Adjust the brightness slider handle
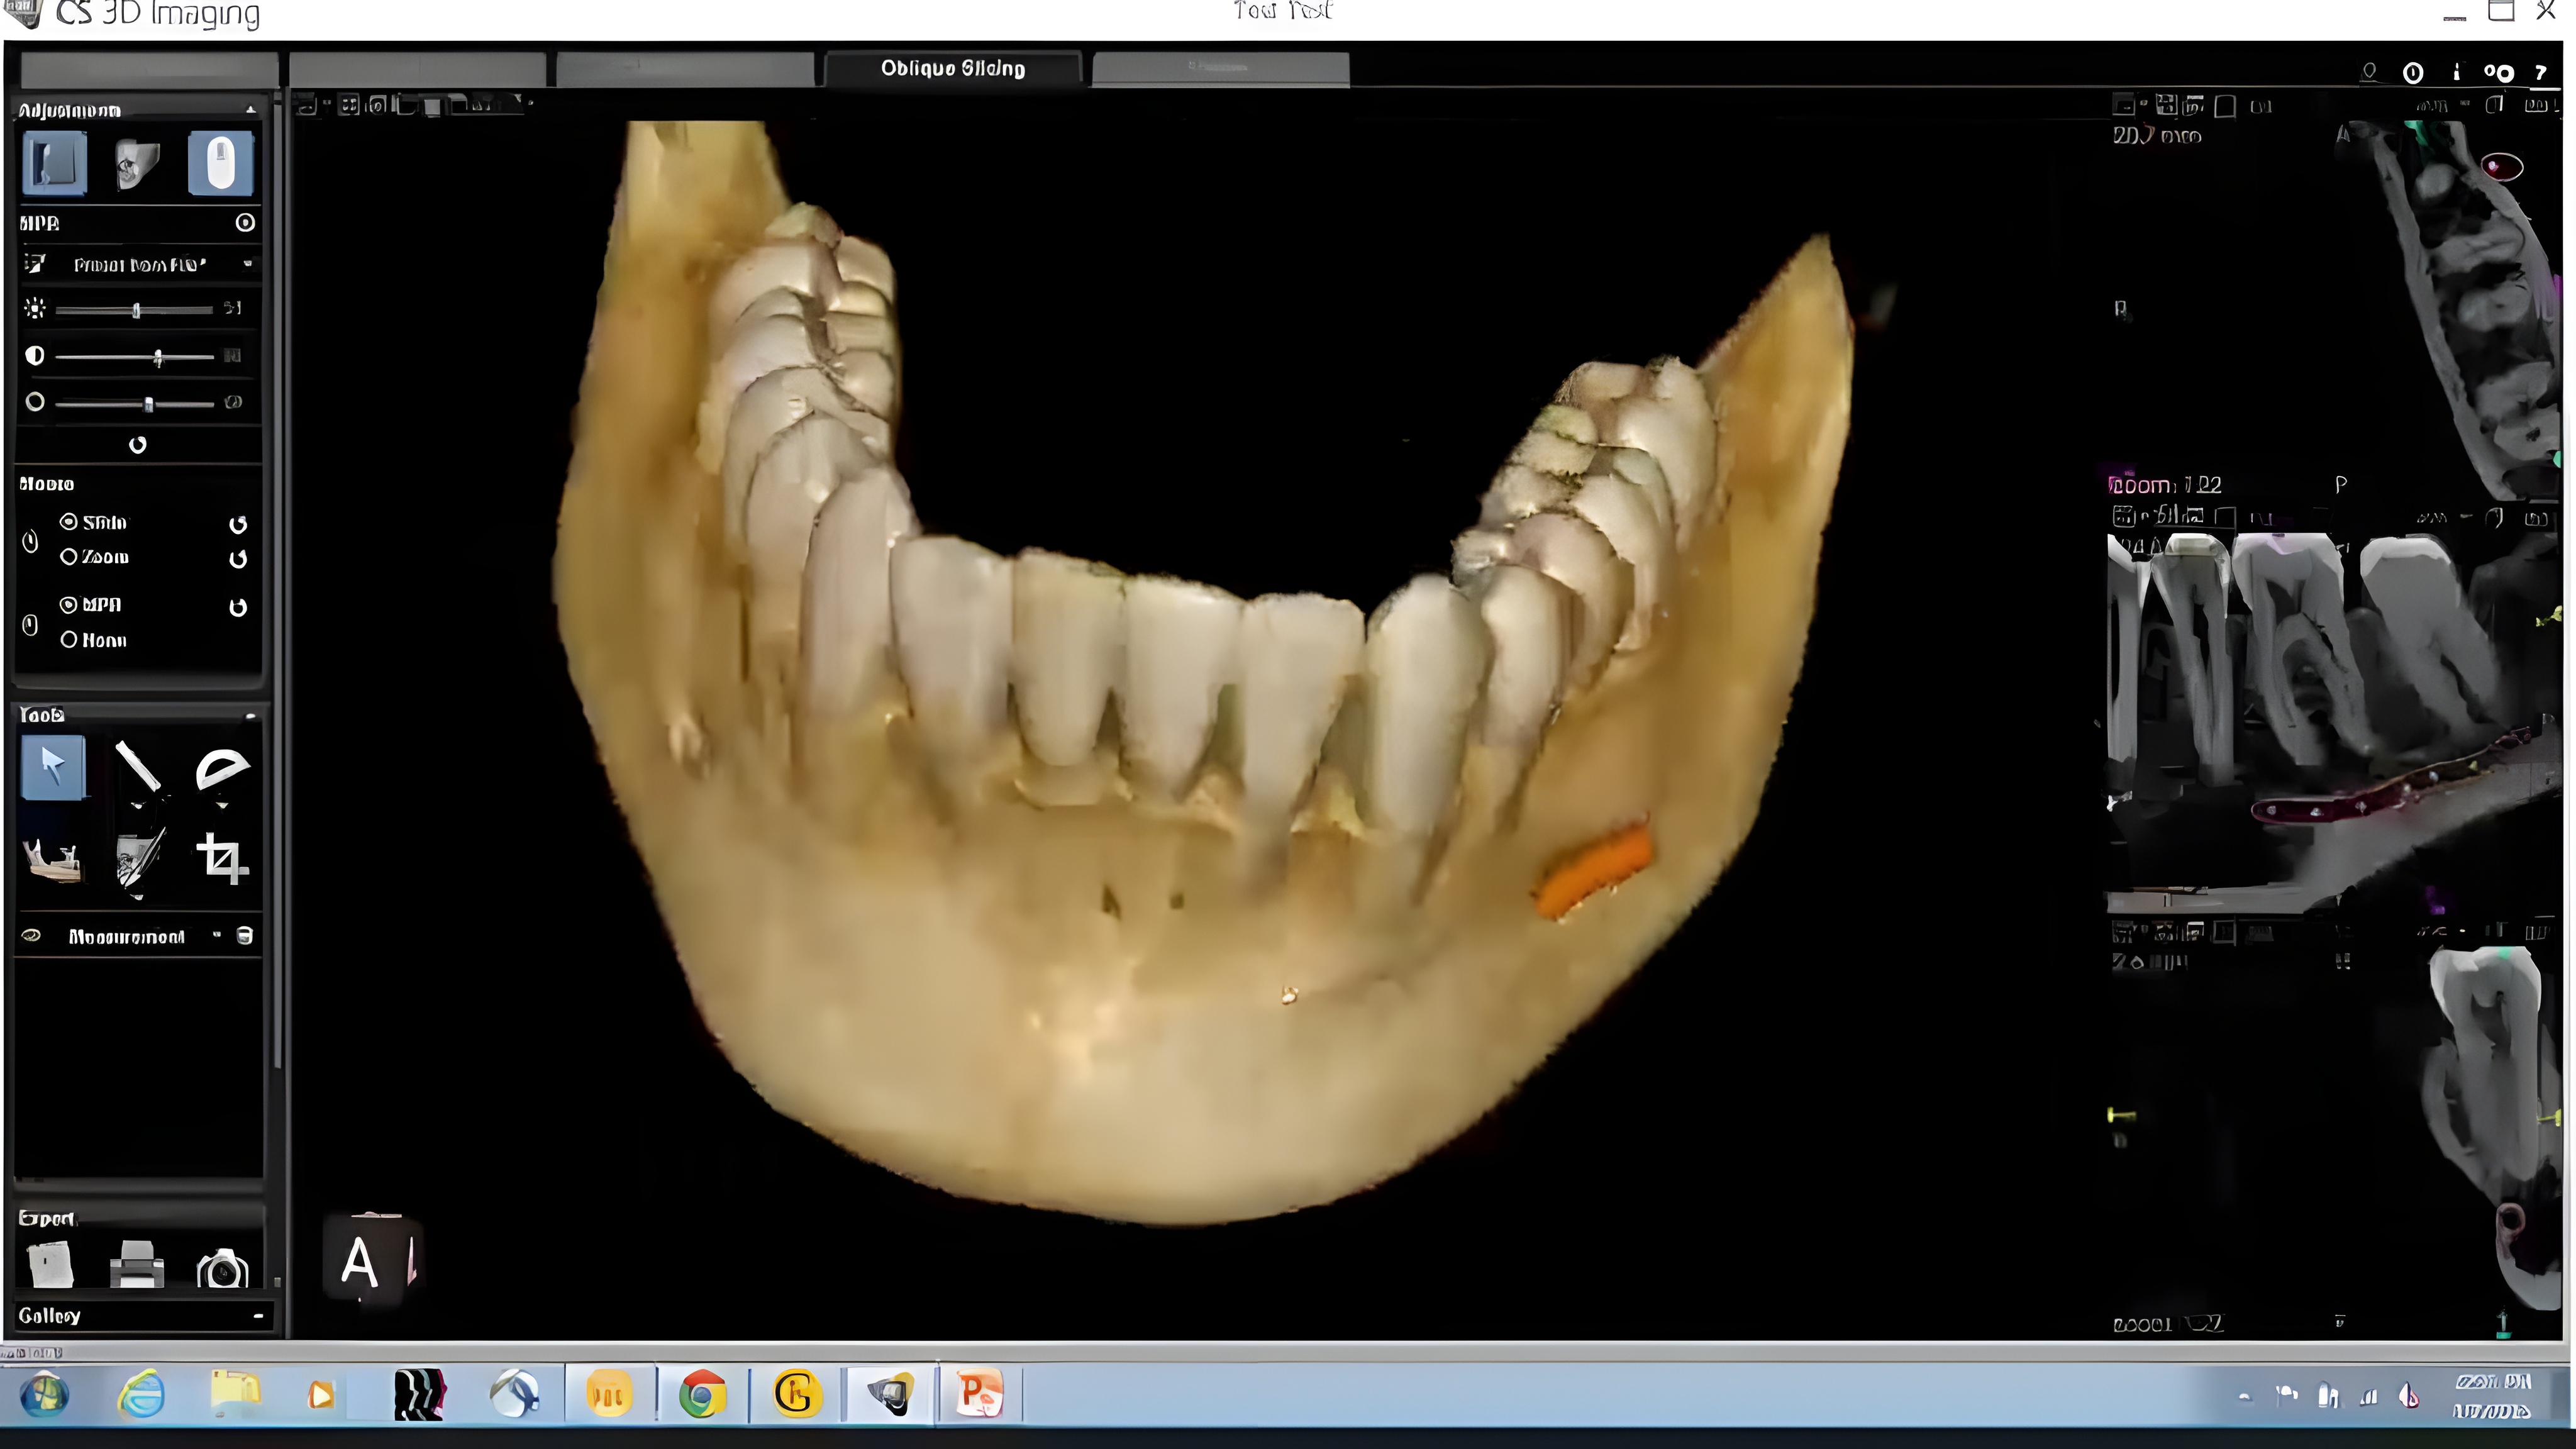Viewport: 2576px width, 1449px height. point(137,310)
